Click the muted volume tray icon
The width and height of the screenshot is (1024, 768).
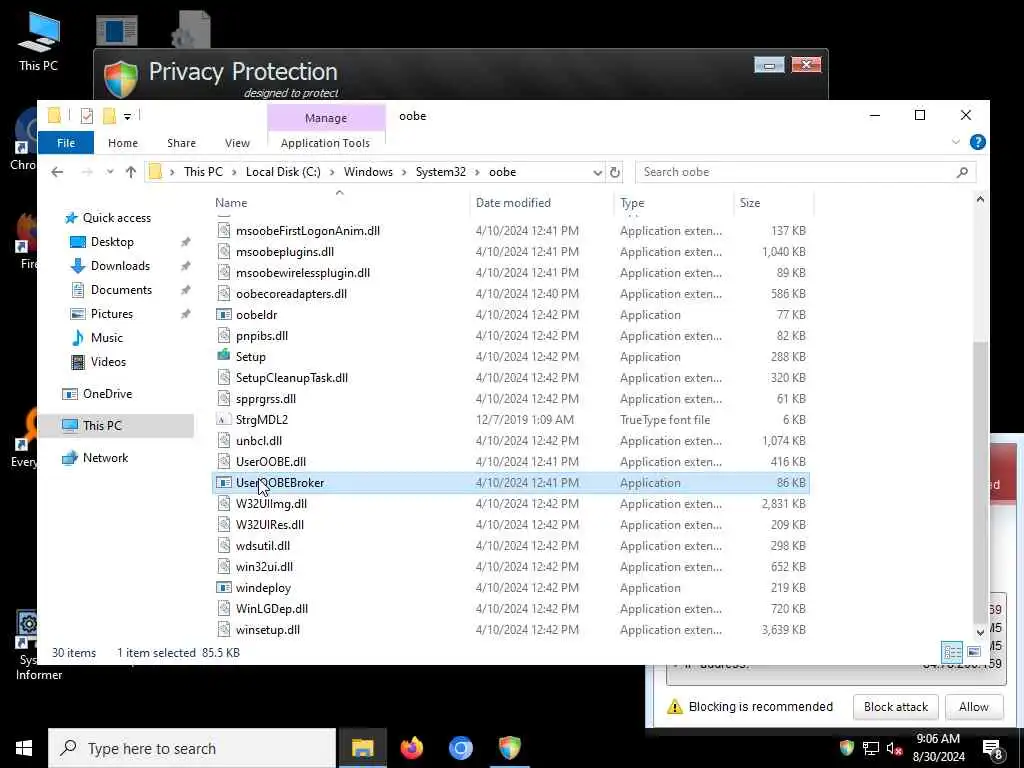[x=894, y=748]
